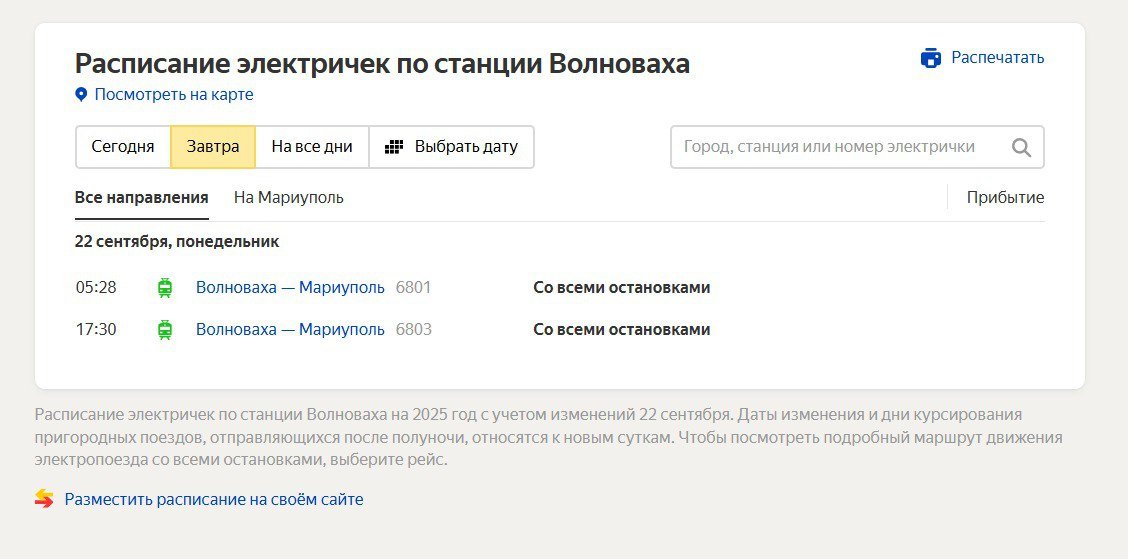Select the Завтра date button

tap(212, 147)
